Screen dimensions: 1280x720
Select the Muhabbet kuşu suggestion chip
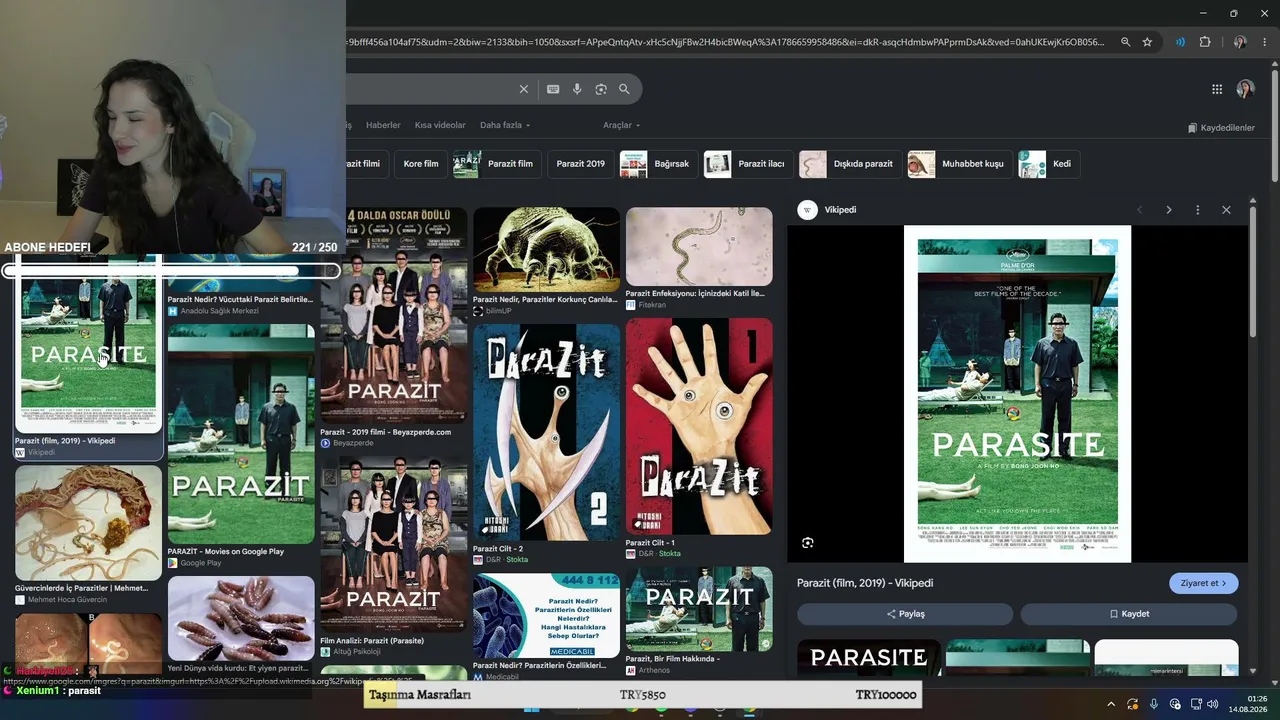[x=959, y=164]
